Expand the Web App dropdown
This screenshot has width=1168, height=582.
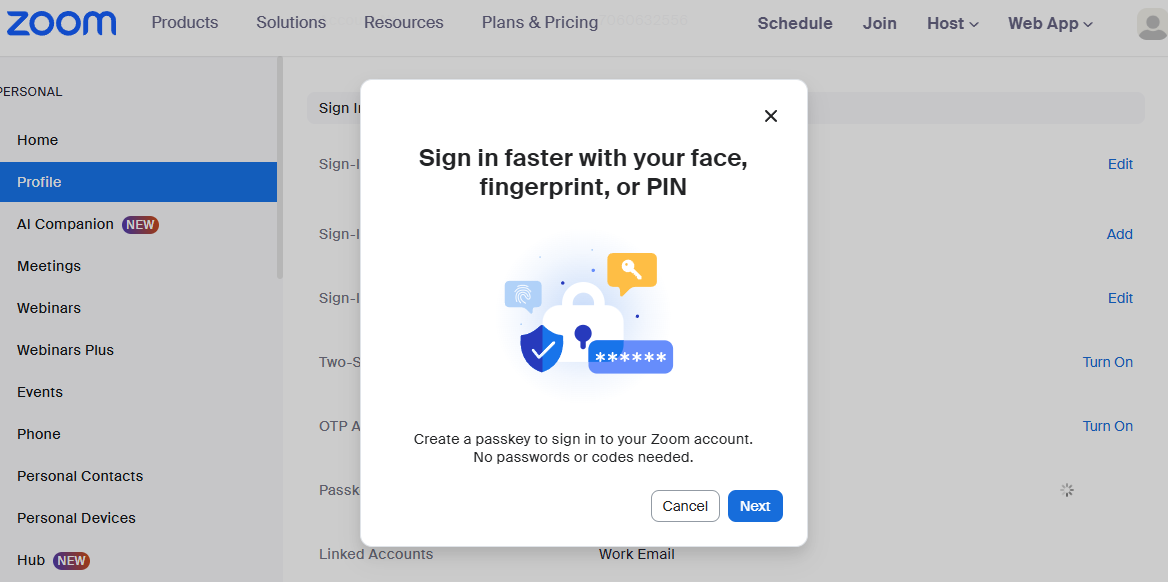click(x=1050, y=23)
